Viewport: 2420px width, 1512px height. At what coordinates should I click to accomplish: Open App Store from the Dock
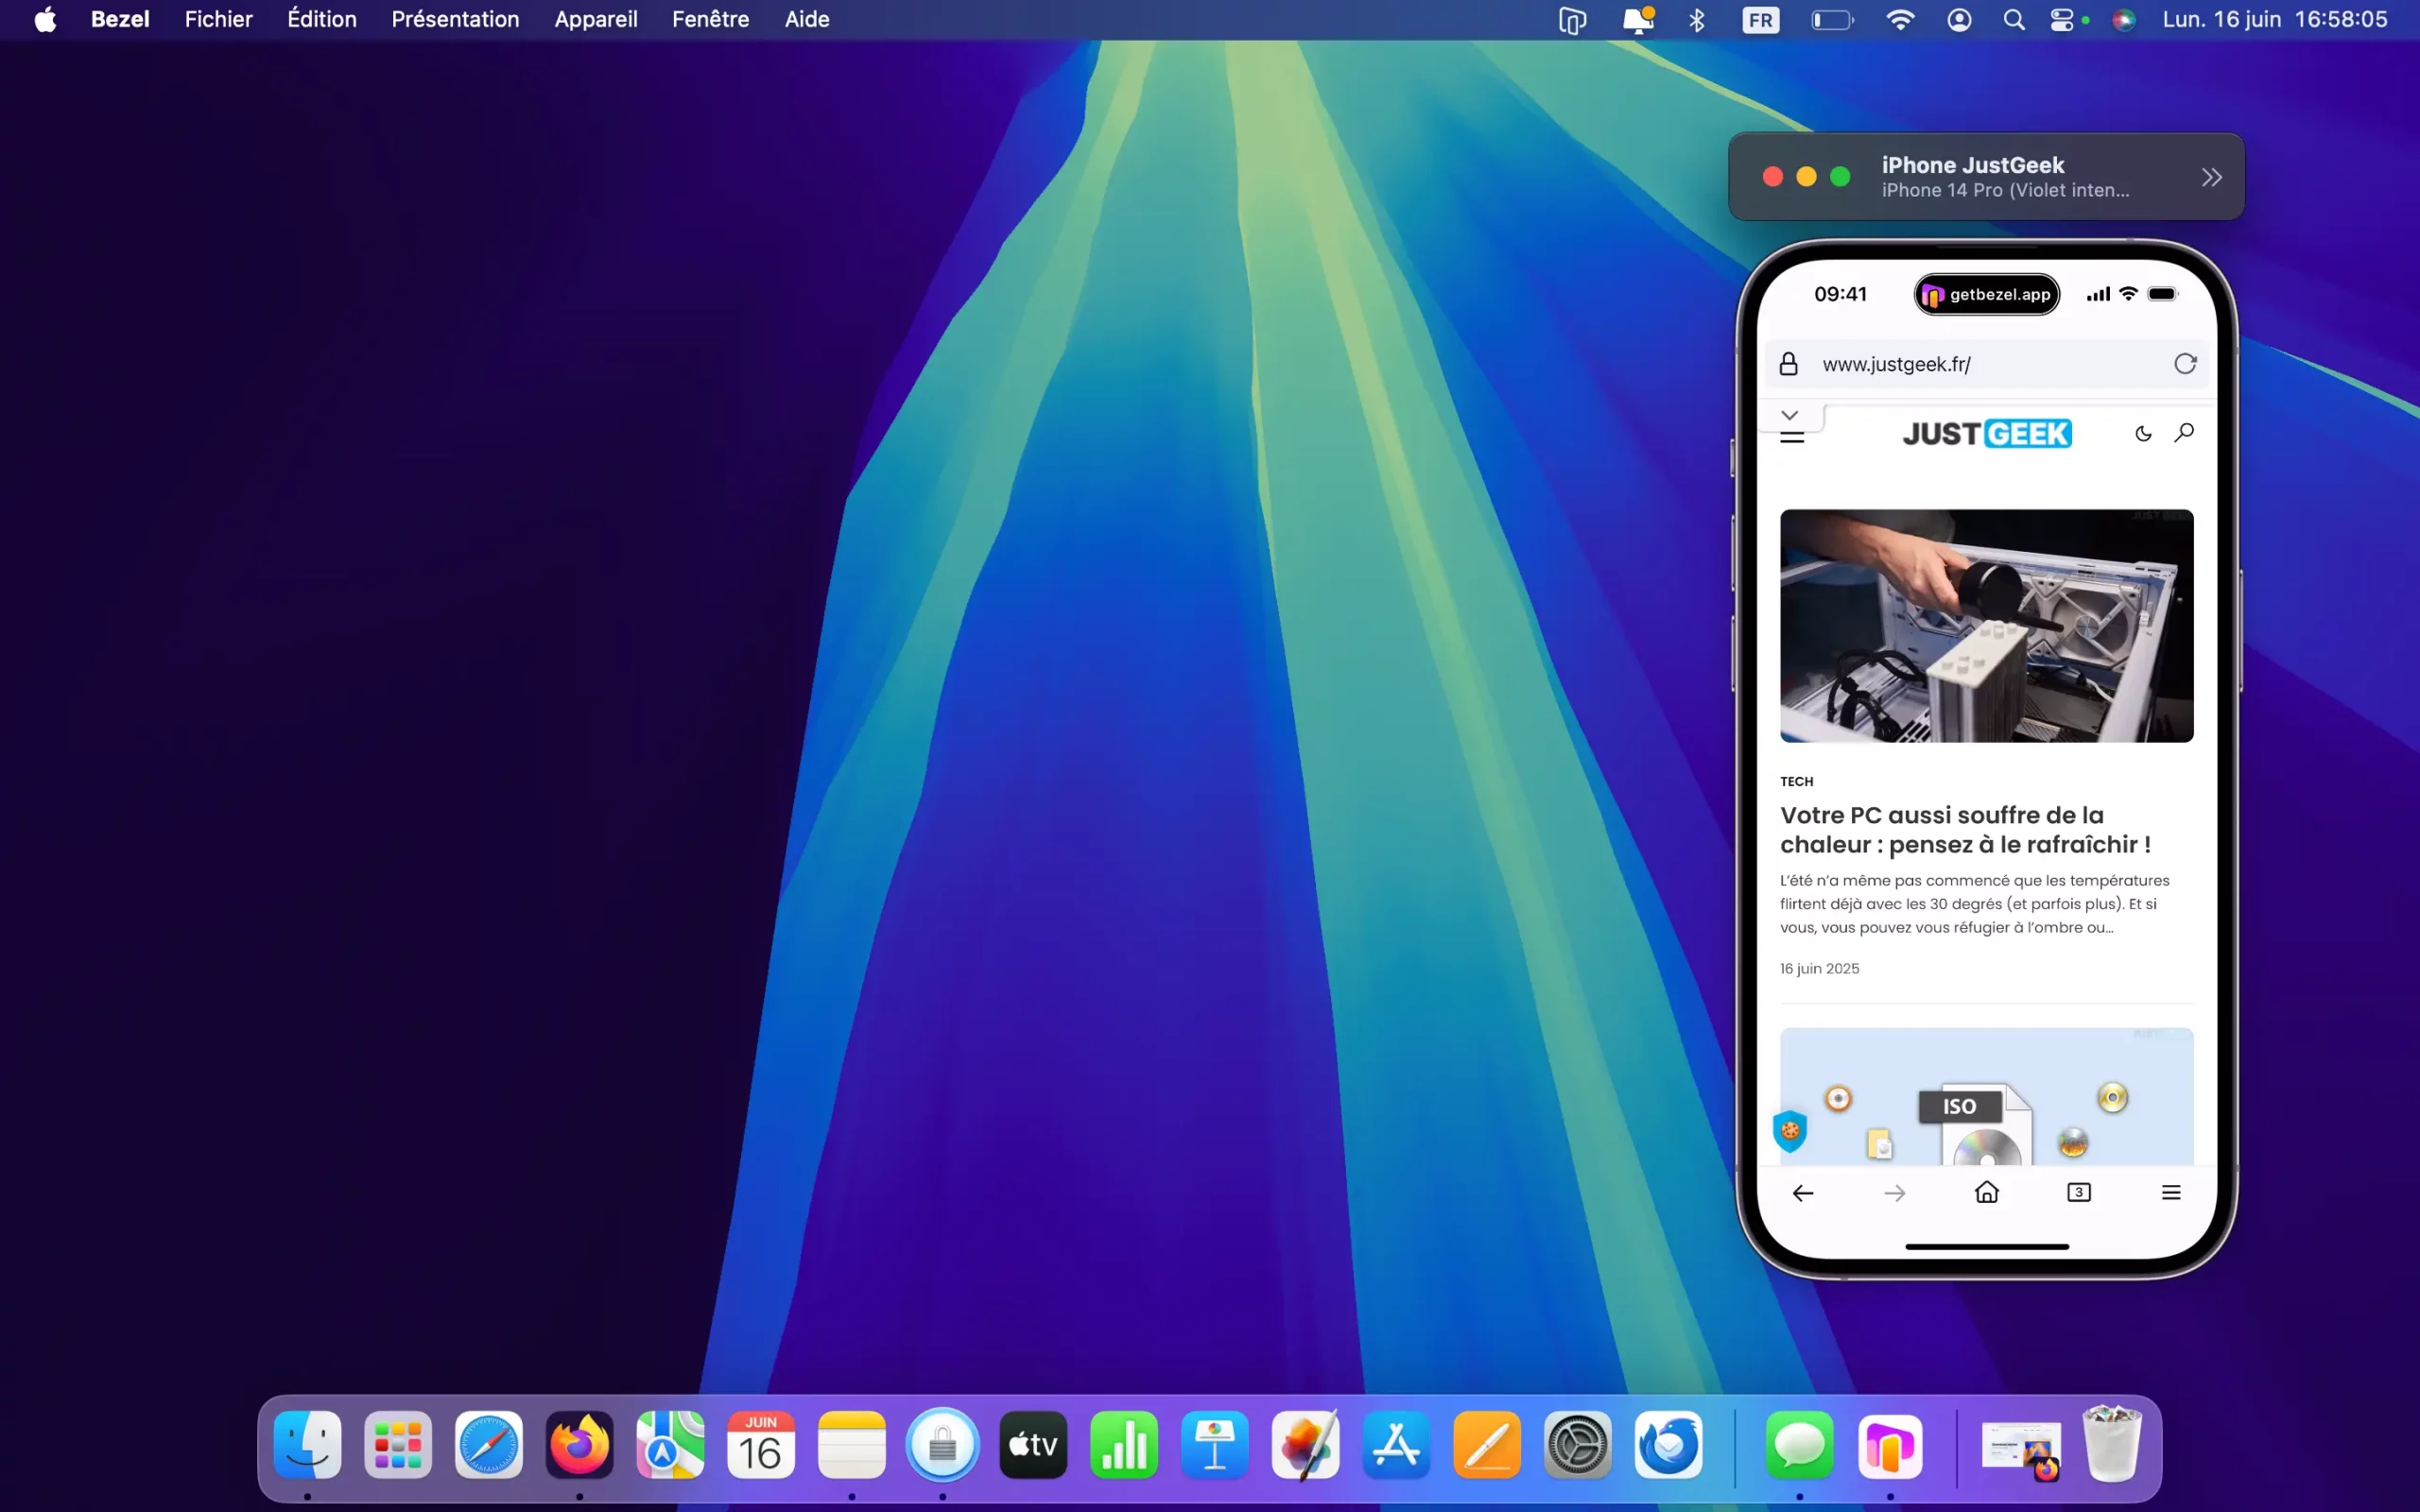click(1396, 1445)
